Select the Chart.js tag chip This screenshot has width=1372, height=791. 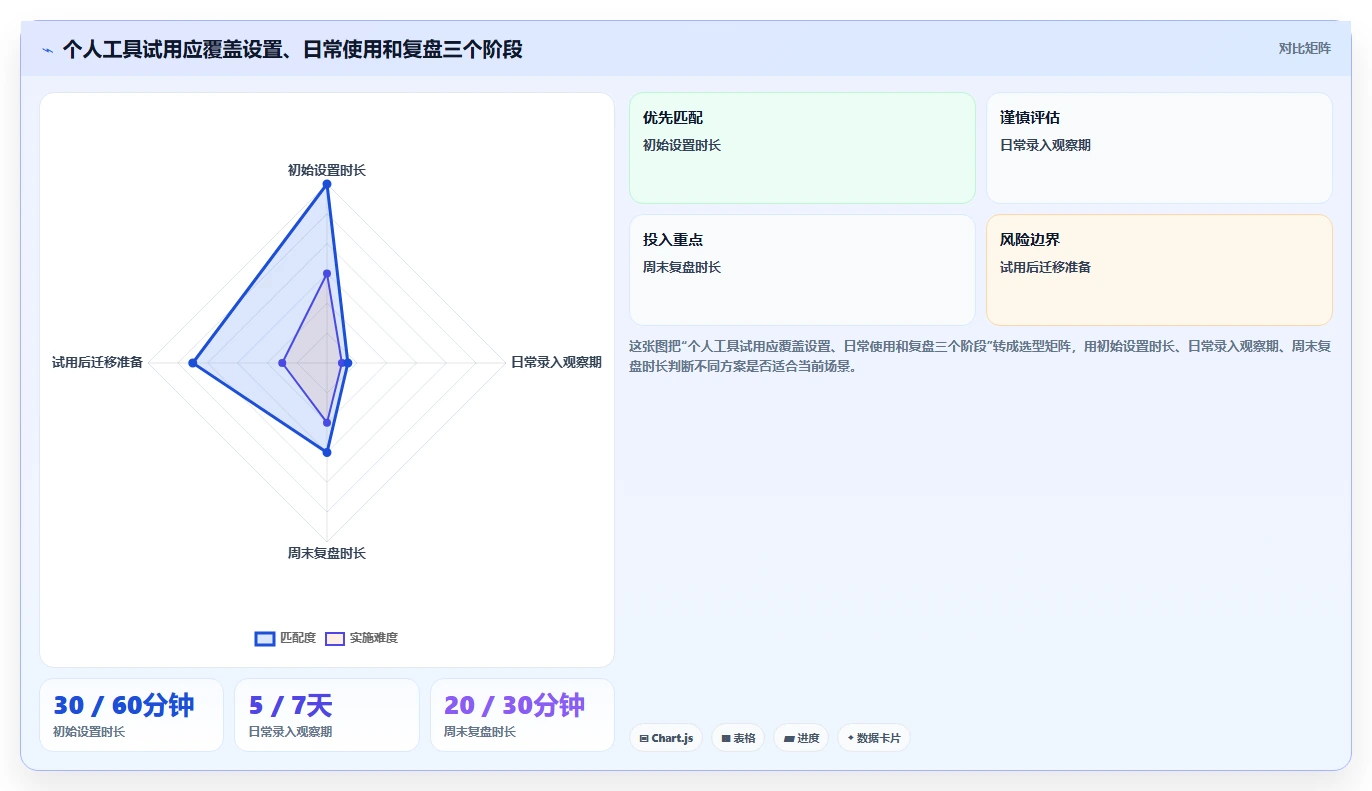[x=666, y=738]
